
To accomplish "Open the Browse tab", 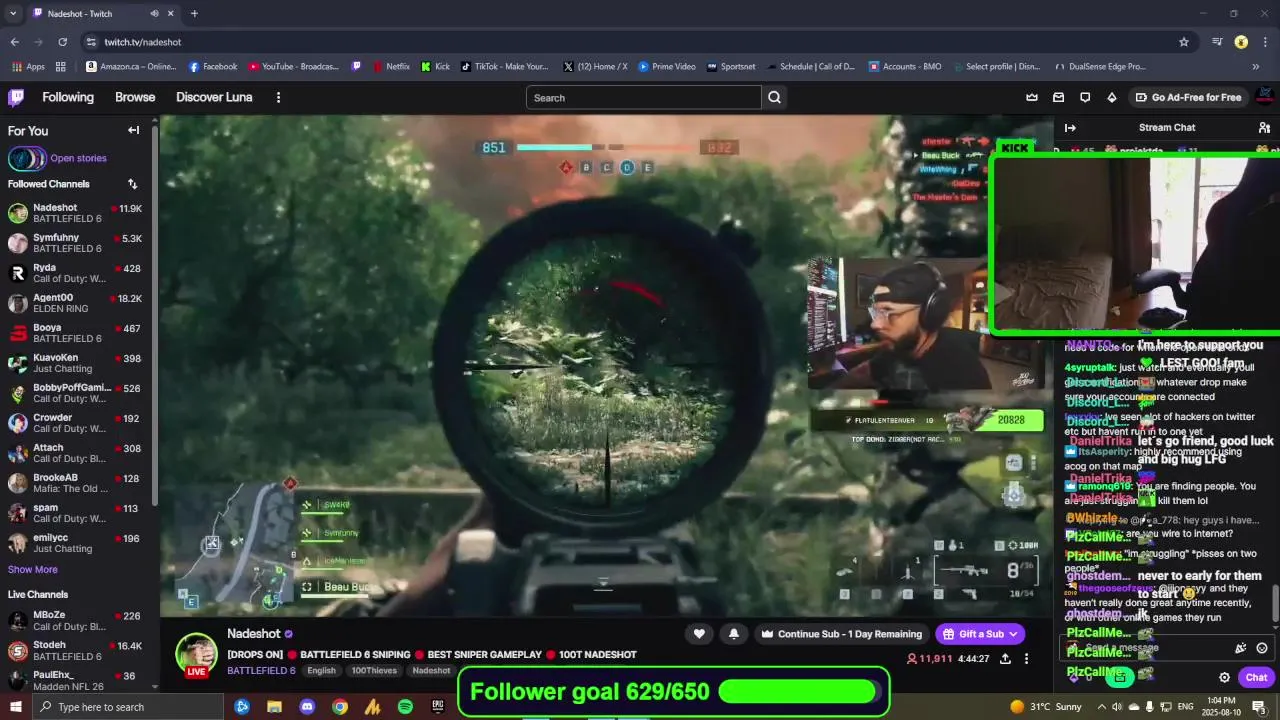I will 135,97.
